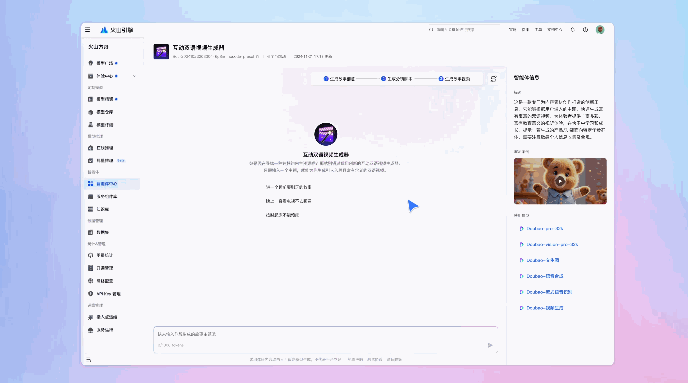688x383 pixels.
Task: Click the Volcano Engine logo in the header
Action: click(117, 30)
